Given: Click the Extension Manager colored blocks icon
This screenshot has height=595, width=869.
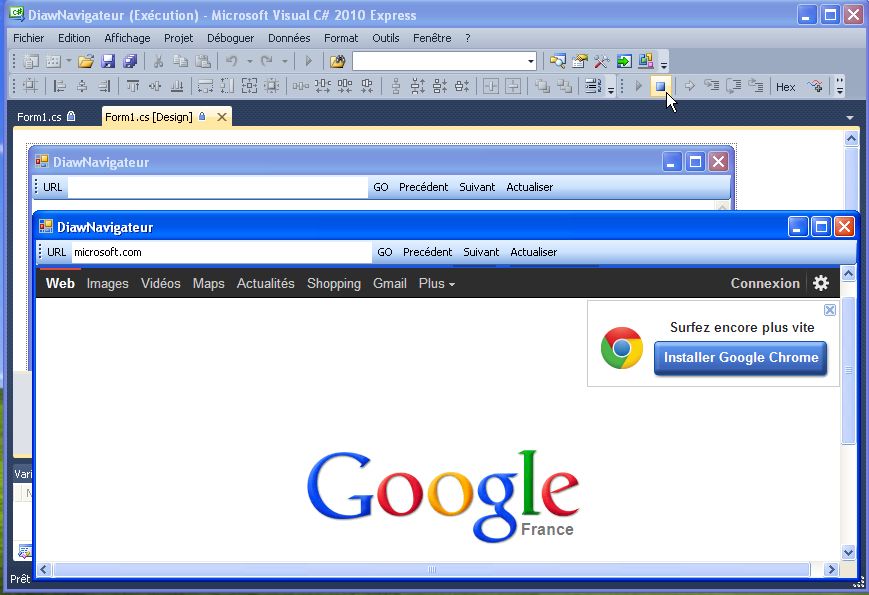Looking at the screenshot, I should click(x=646, y=61).
